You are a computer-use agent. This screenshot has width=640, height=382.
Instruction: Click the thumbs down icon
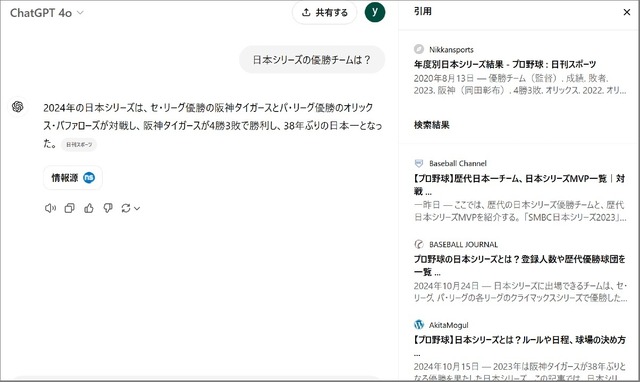click(108, 208)
